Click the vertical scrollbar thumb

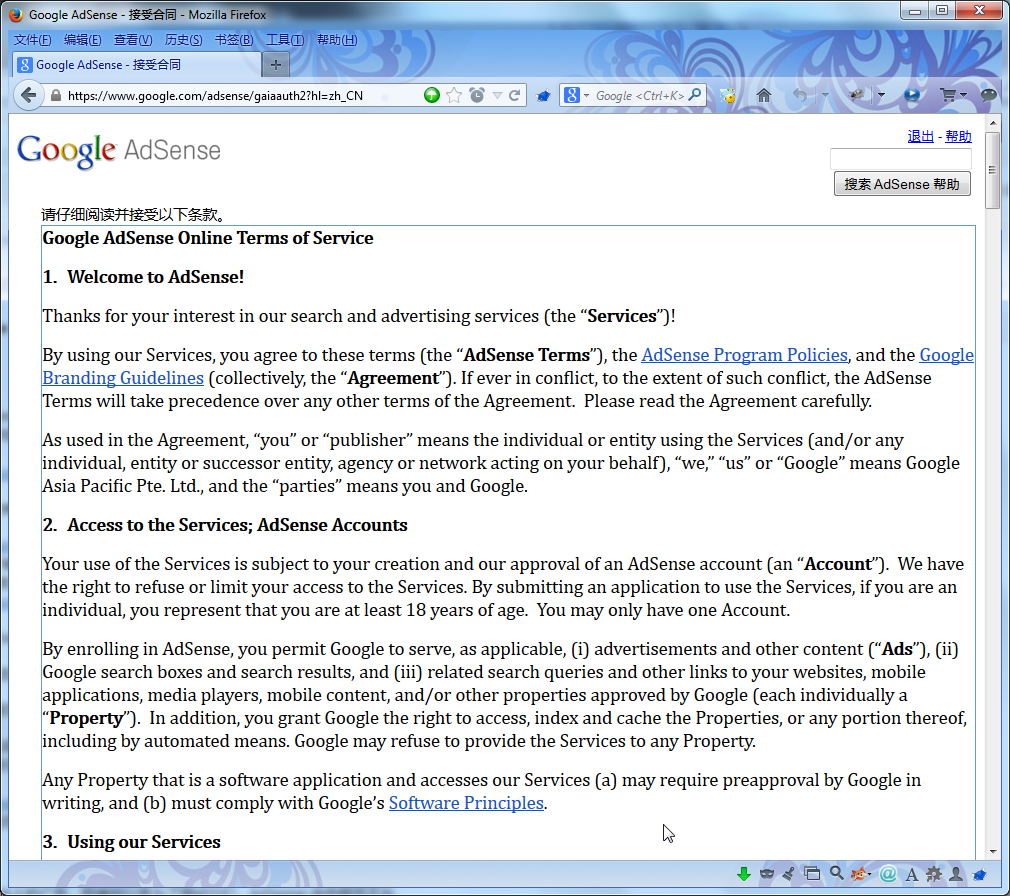pos(993,170)
